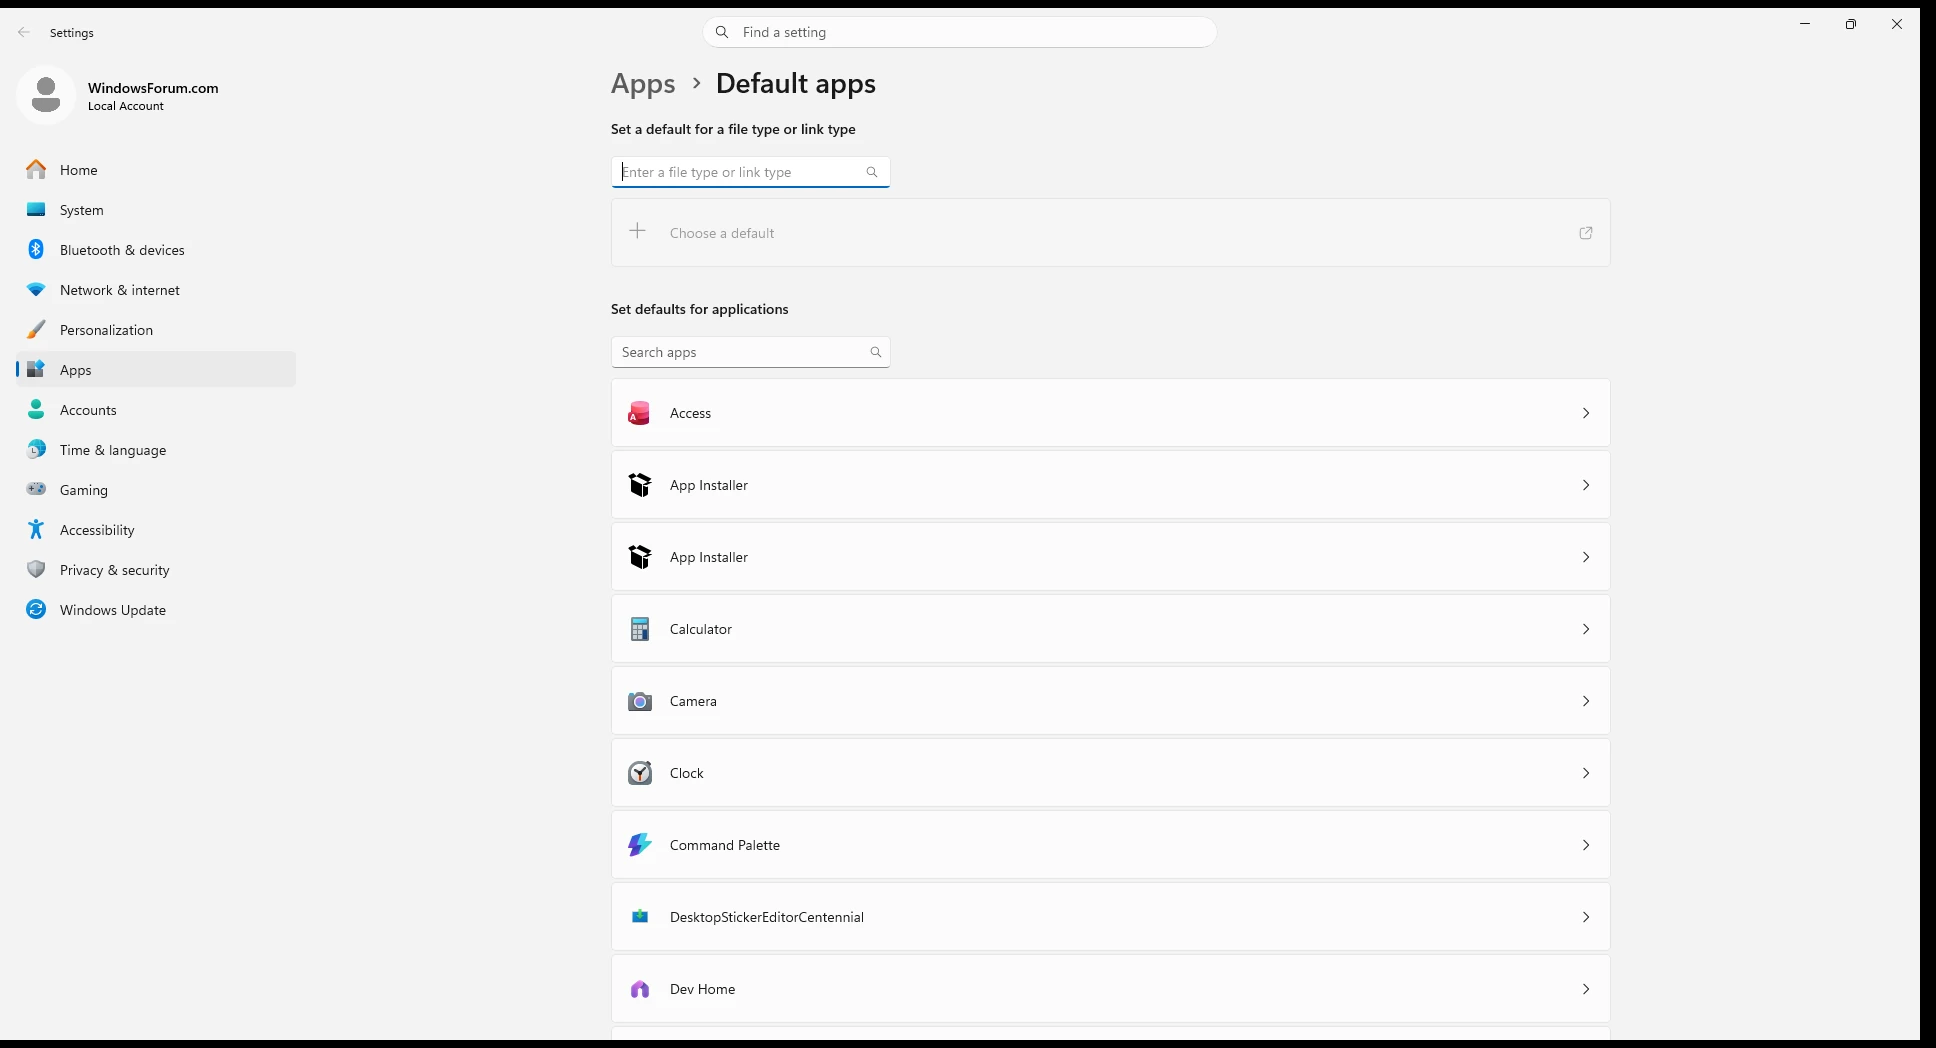Click the magnifier icon in Search apps

[876, 352]
